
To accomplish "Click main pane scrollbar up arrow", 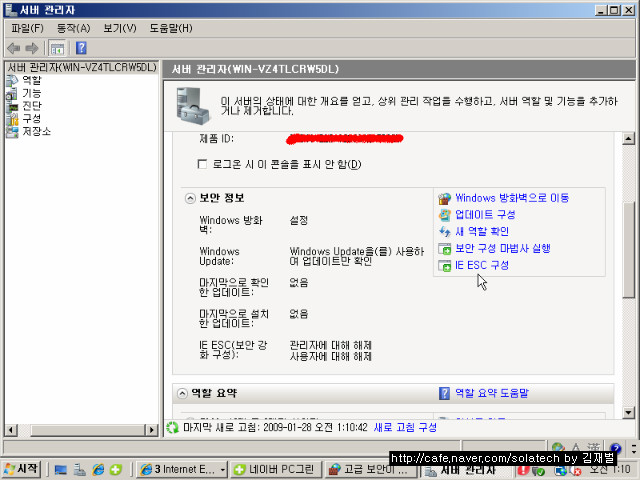I will coord(629,139).
